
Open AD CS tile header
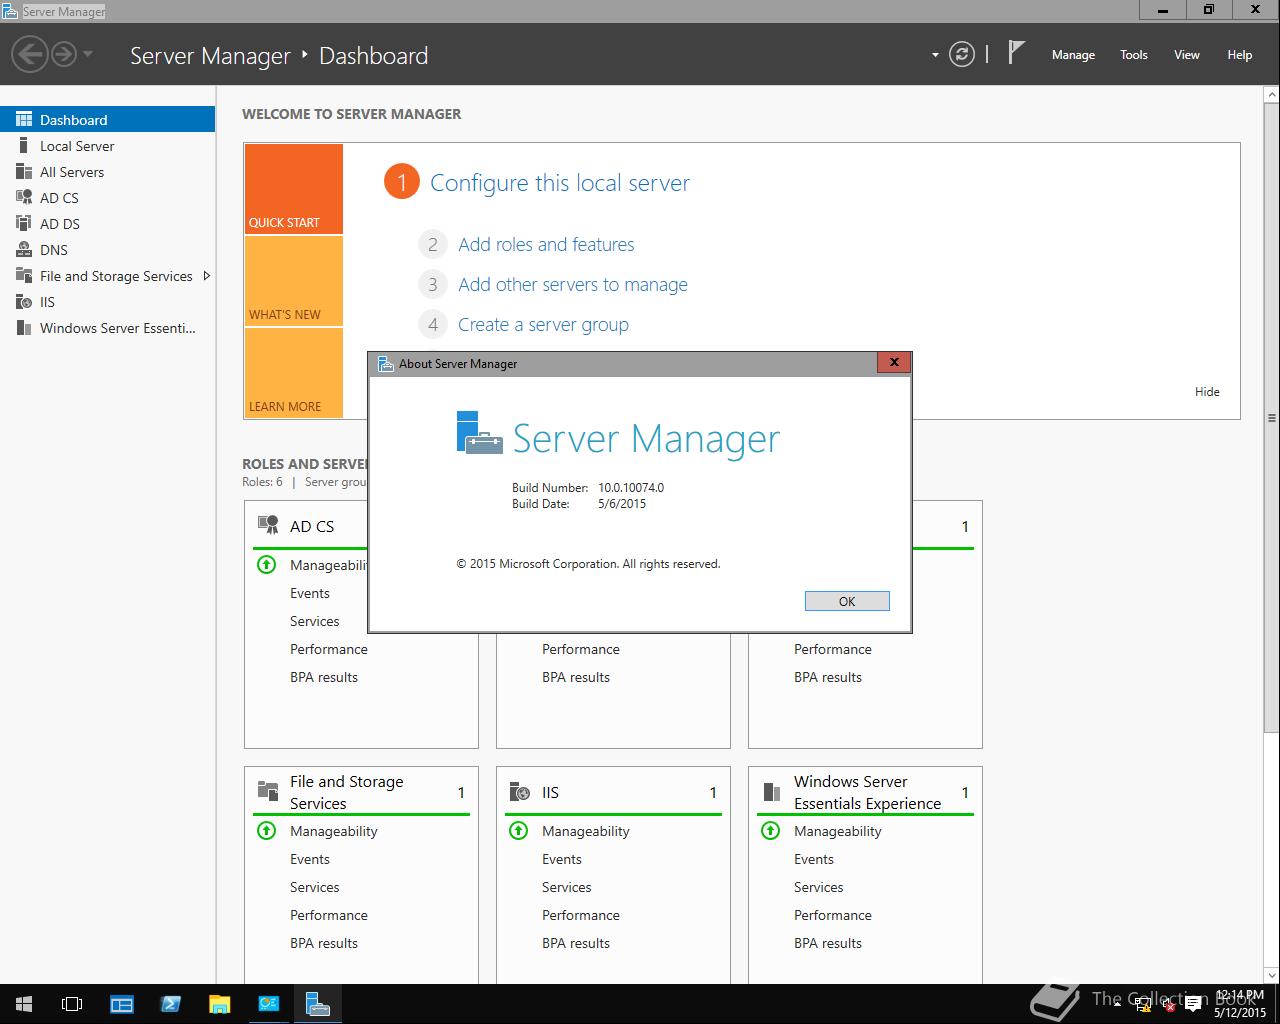312,526
